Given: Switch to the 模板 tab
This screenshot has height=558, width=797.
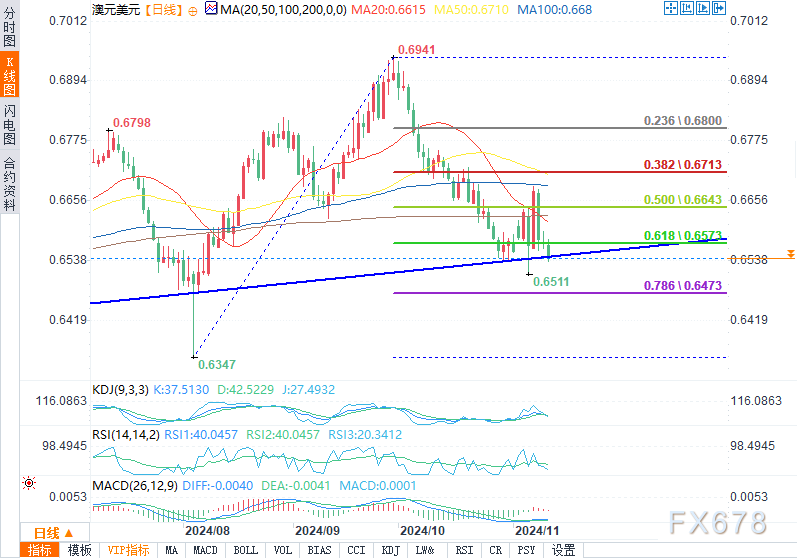Looking at the screenshot, I should tap(79, 550).
